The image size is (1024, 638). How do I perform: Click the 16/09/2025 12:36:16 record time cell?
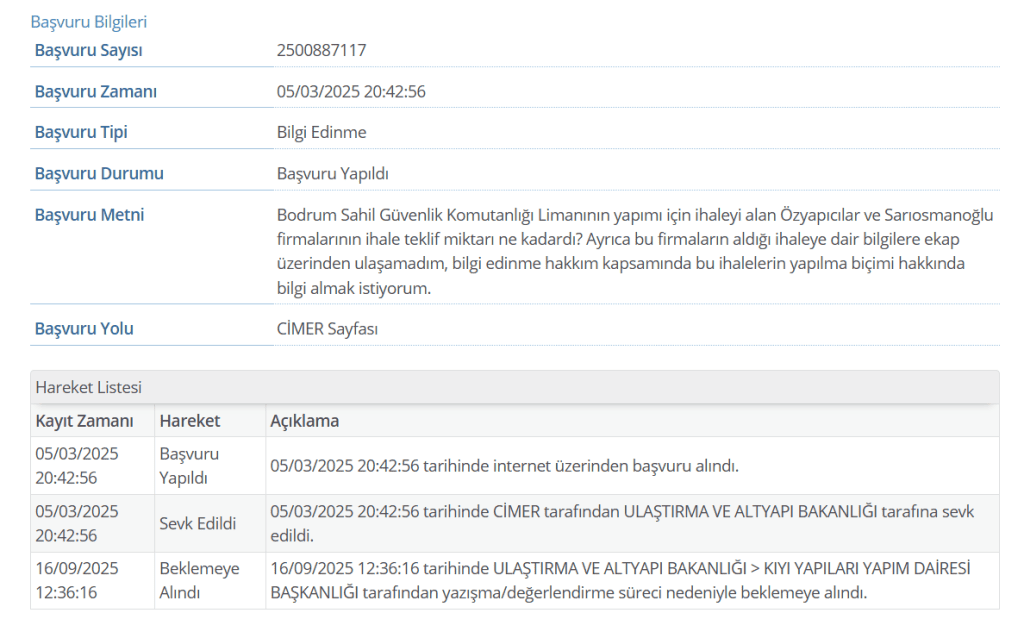coord(77,580)
